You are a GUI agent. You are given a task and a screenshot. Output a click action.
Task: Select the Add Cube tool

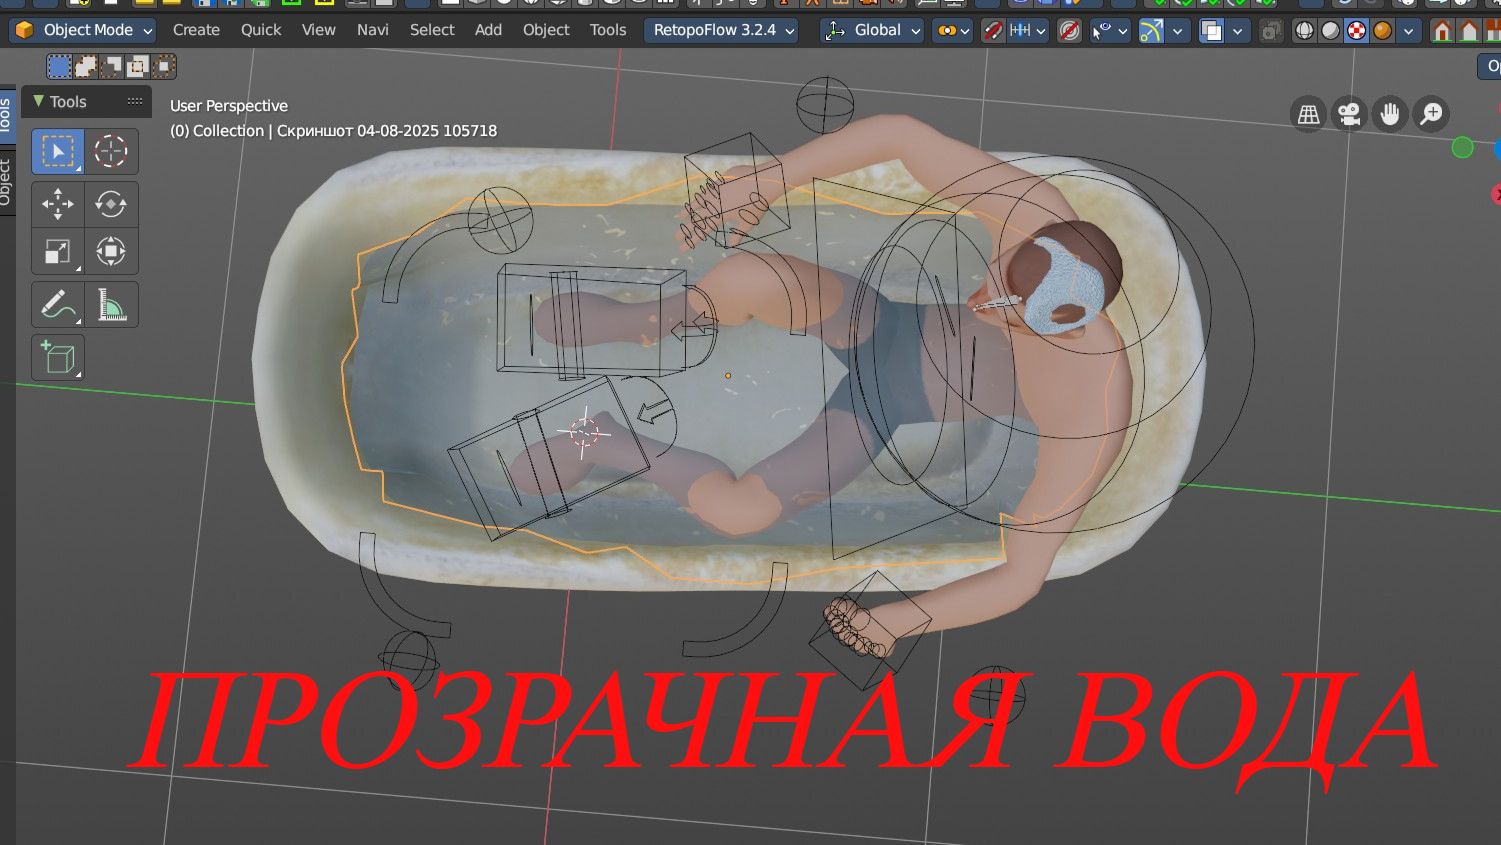(x=58, y=358)
